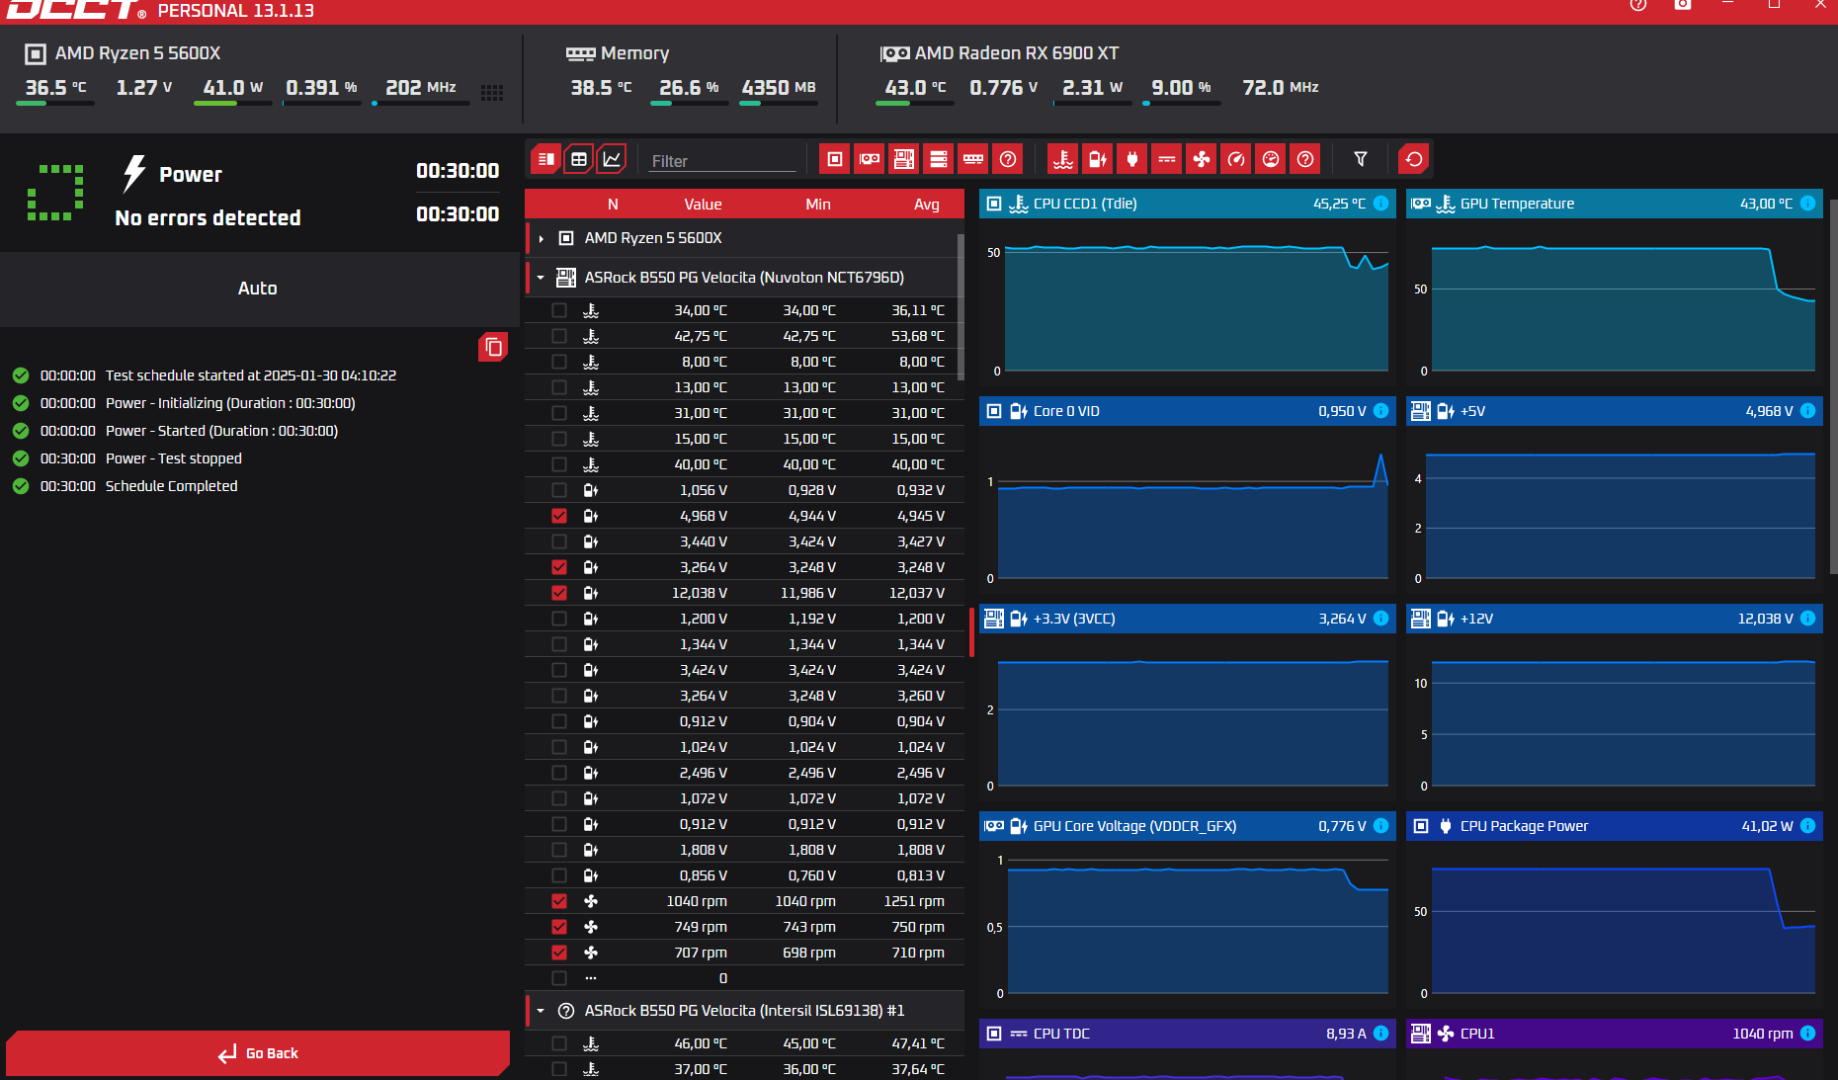Click the Filter text field
1838x1080 pixels.
(722, 161)
